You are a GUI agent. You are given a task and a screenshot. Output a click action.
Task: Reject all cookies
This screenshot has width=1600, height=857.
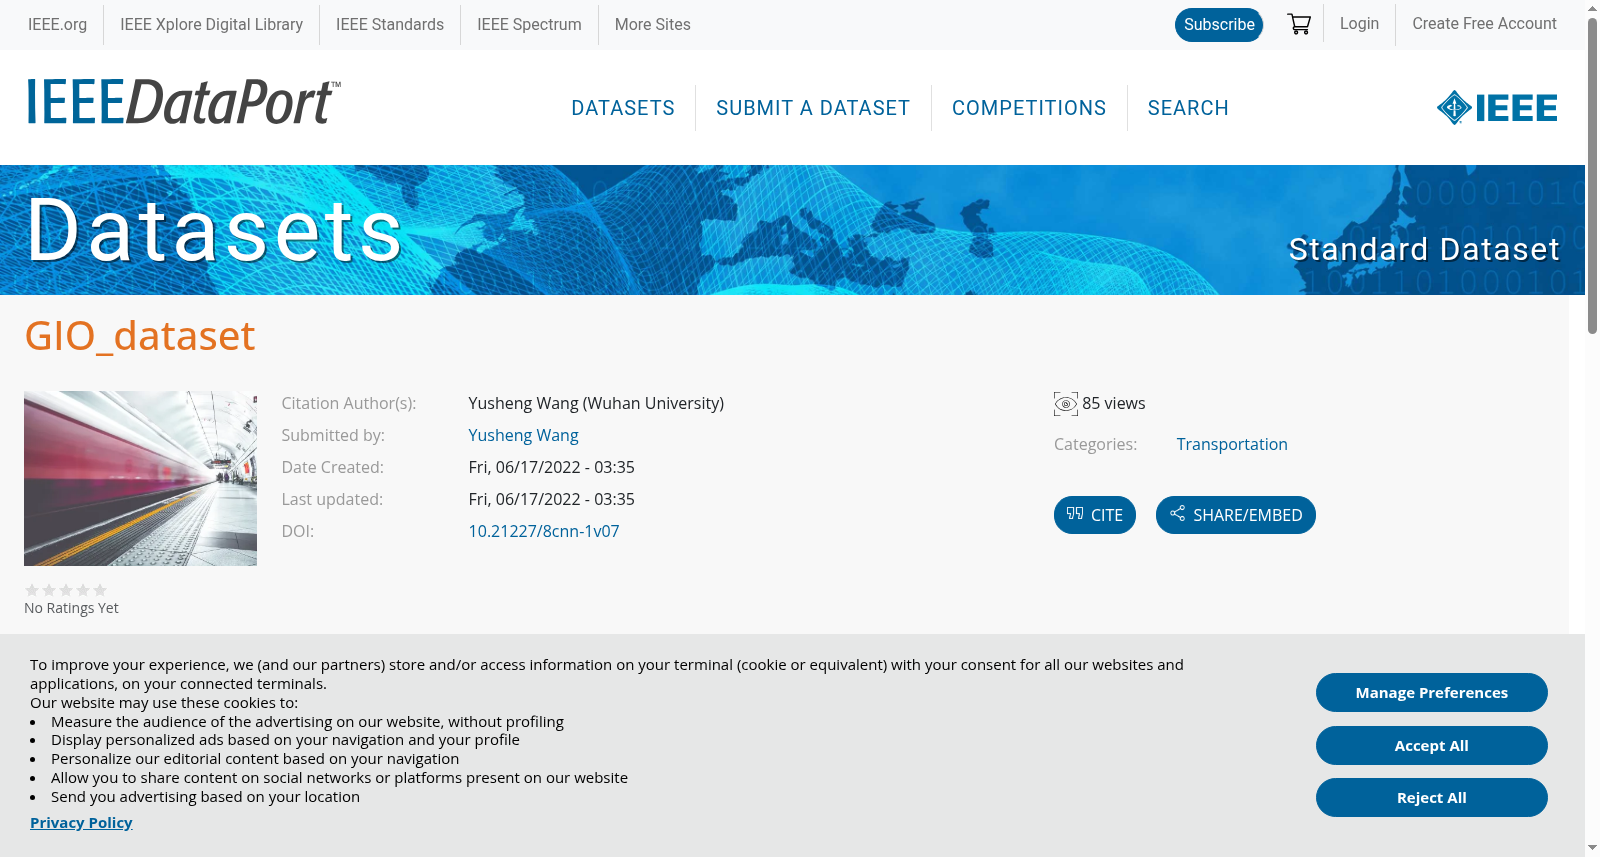(x=1432, y=798)
